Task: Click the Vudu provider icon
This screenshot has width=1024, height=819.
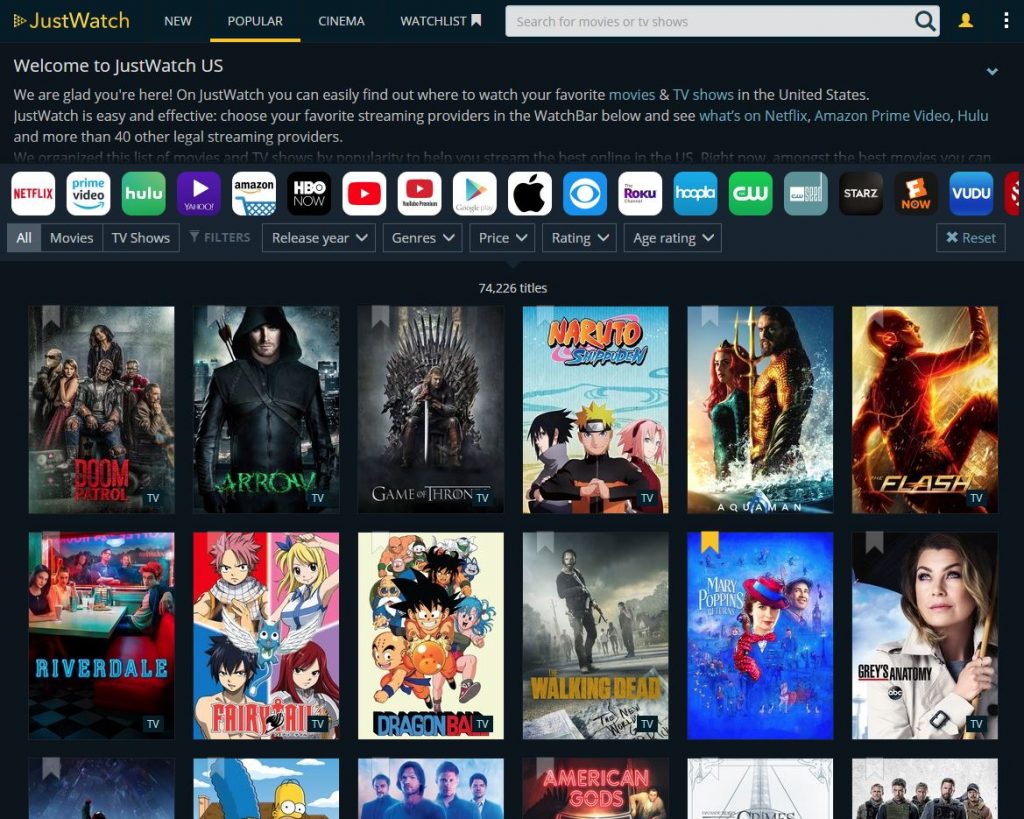Action: point(970,194)
